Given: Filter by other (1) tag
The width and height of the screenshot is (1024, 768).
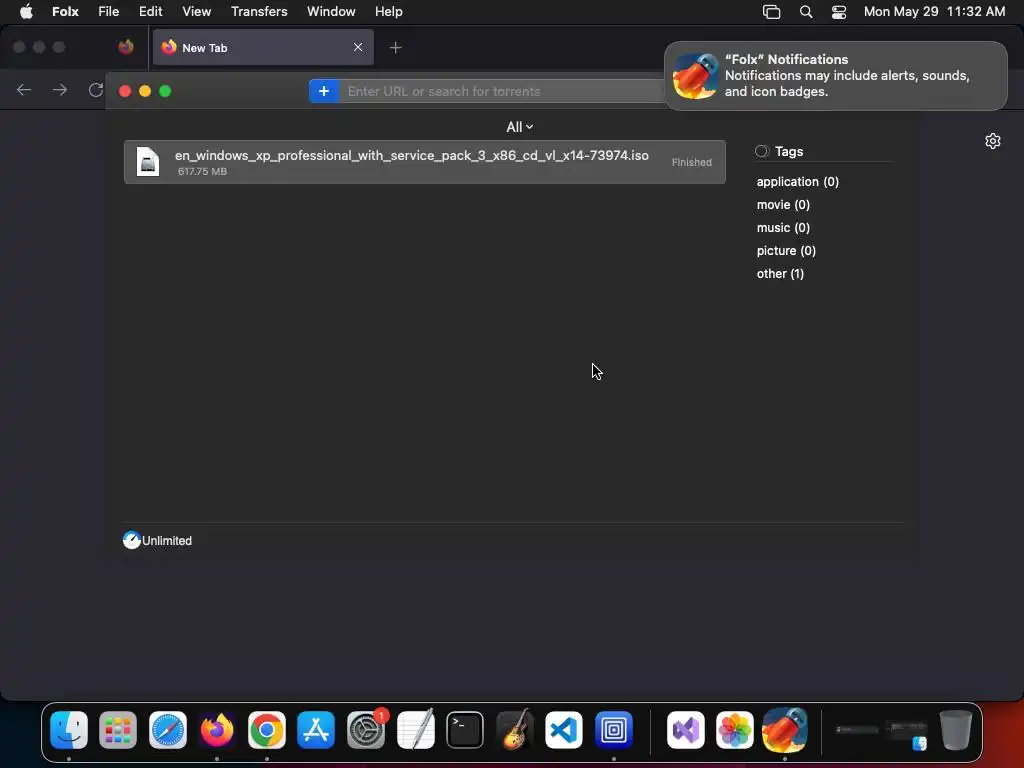Looking at the screenshot, I should click(780, 274).
